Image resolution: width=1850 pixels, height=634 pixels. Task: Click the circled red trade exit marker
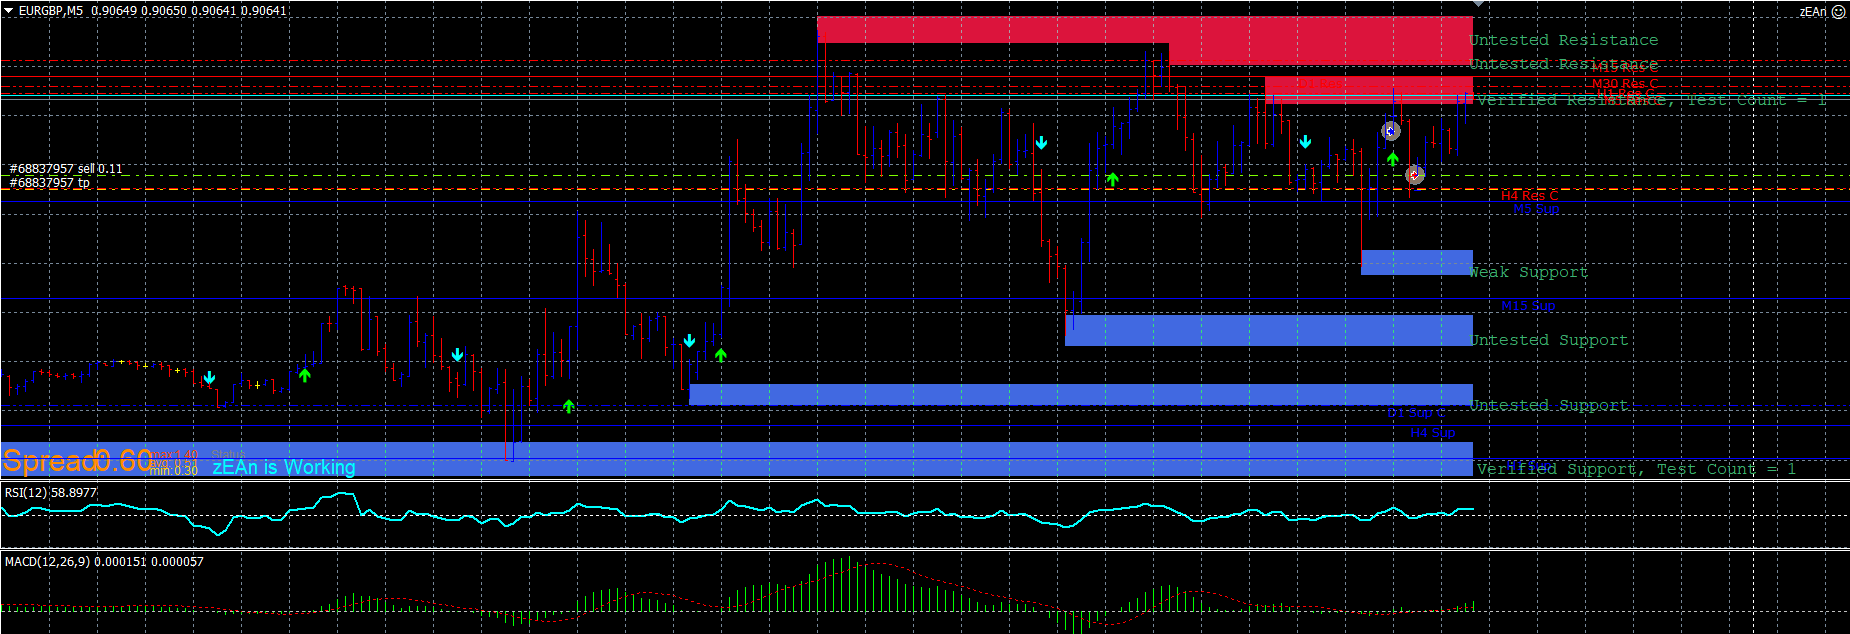[1414, 175]
